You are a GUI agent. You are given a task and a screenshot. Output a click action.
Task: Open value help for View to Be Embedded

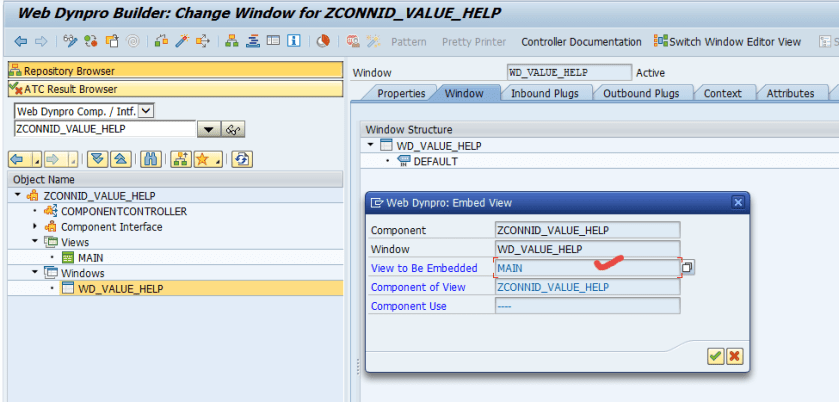[688, 267]
